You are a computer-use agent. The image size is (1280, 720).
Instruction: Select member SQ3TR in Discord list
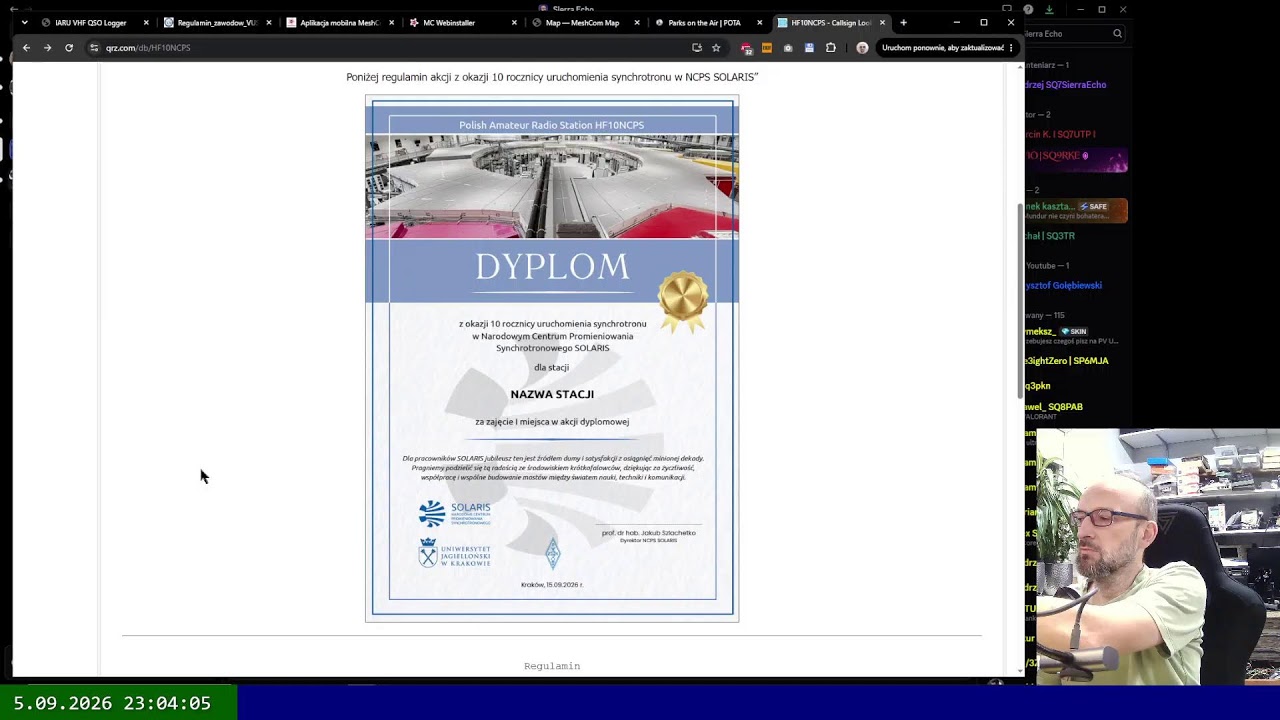click(x=1050, y=236)
